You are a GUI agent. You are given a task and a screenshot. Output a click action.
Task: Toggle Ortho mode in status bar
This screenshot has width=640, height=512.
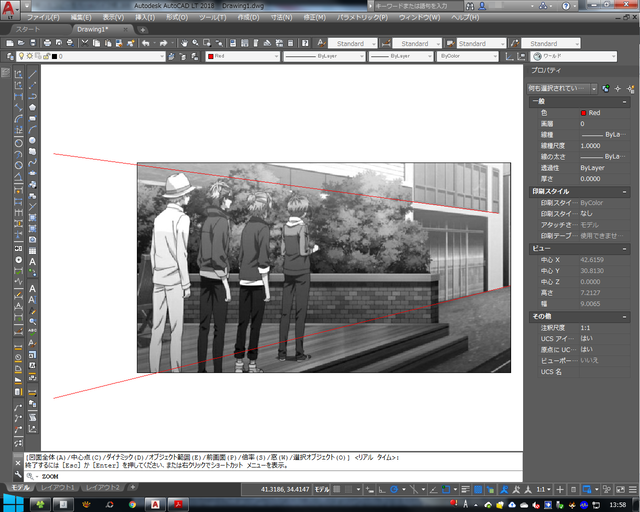[x=382, y=489]
